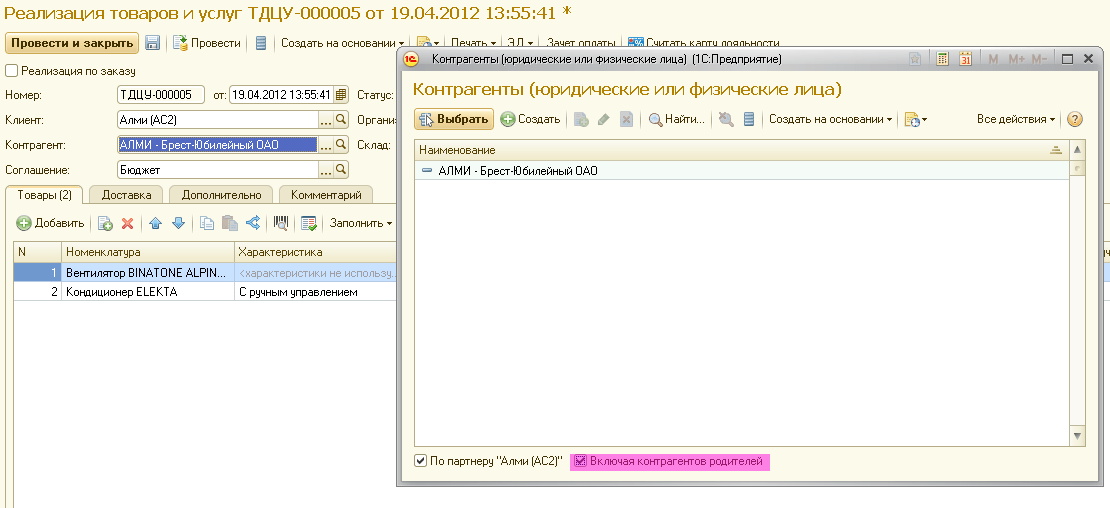Open calculator icon in dialog title bar
Image resolution: width=1110 pixels, height=508 pixels.
tap(942, 60)
